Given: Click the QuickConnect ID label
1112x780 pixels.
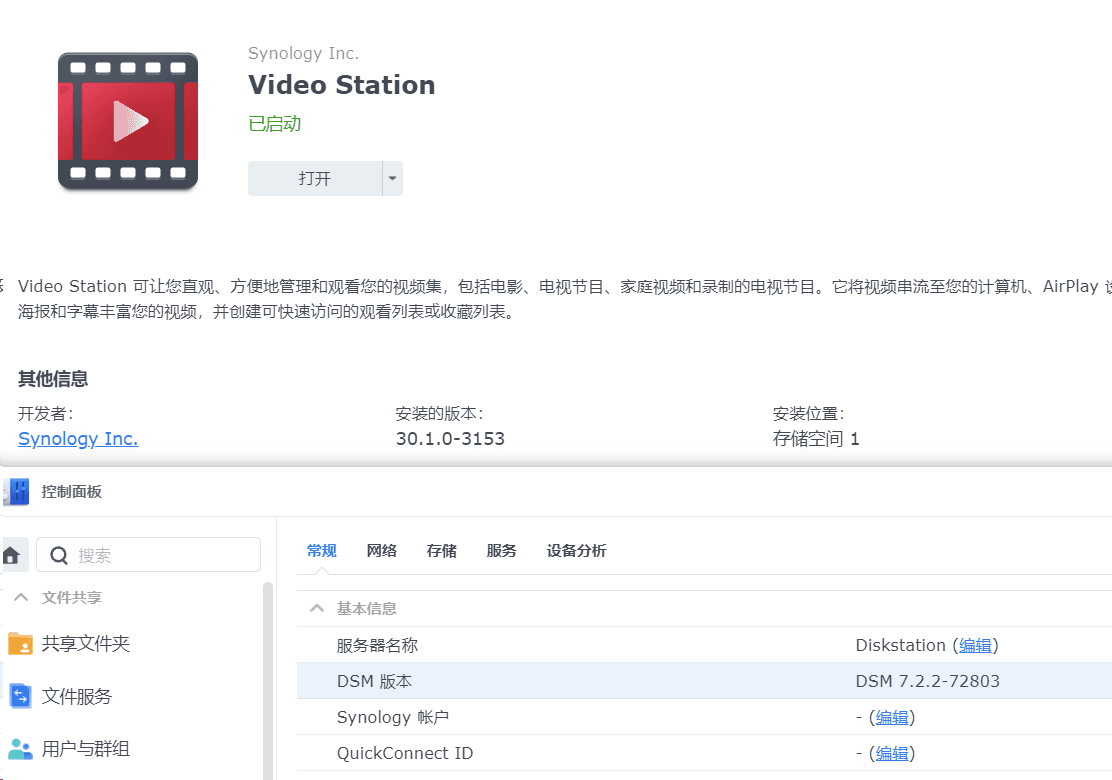Looking at the screenshot, I should (x=405, y=754).
